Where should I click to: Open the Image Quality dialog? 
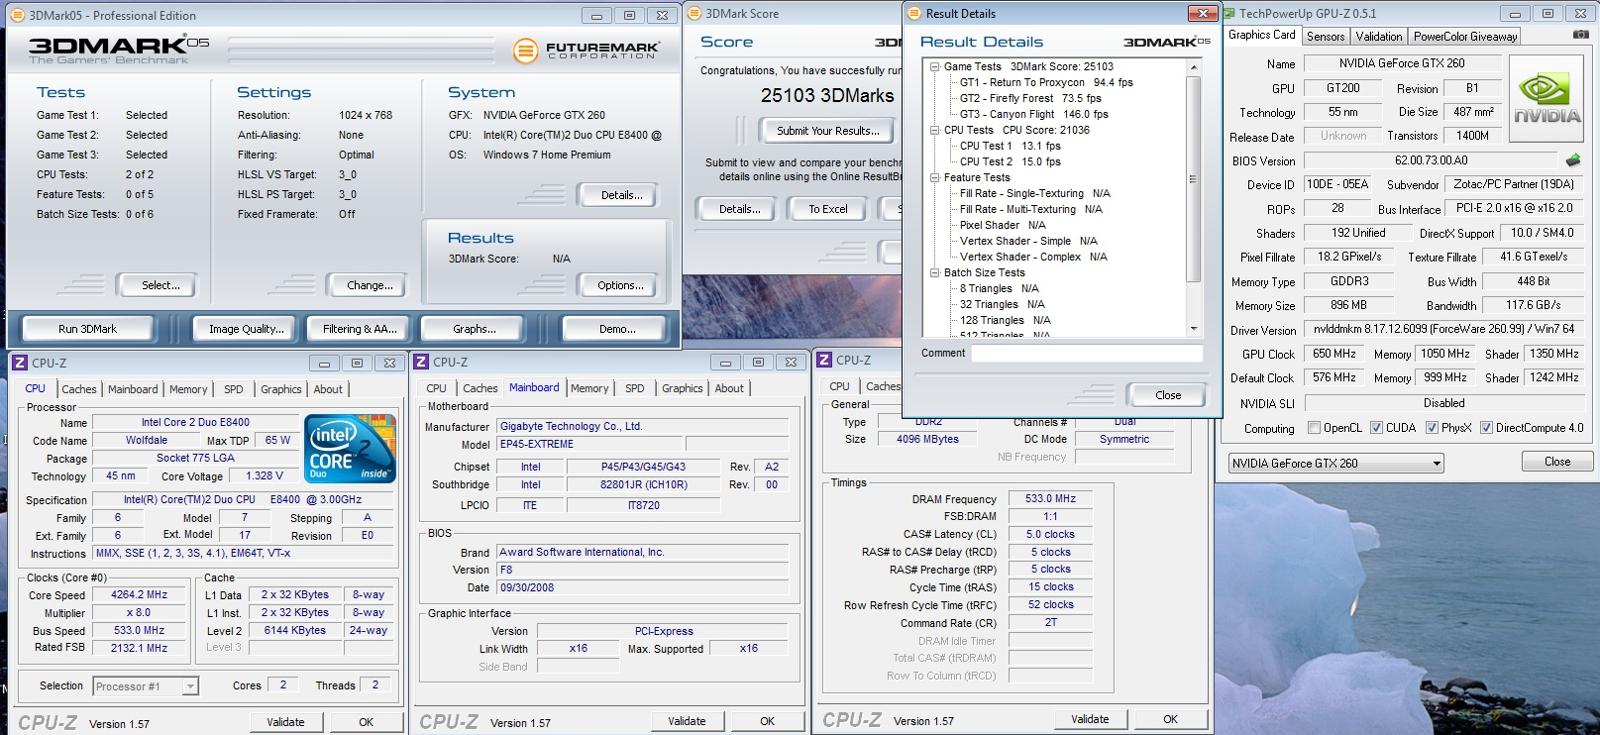click(x=246, y=329)
